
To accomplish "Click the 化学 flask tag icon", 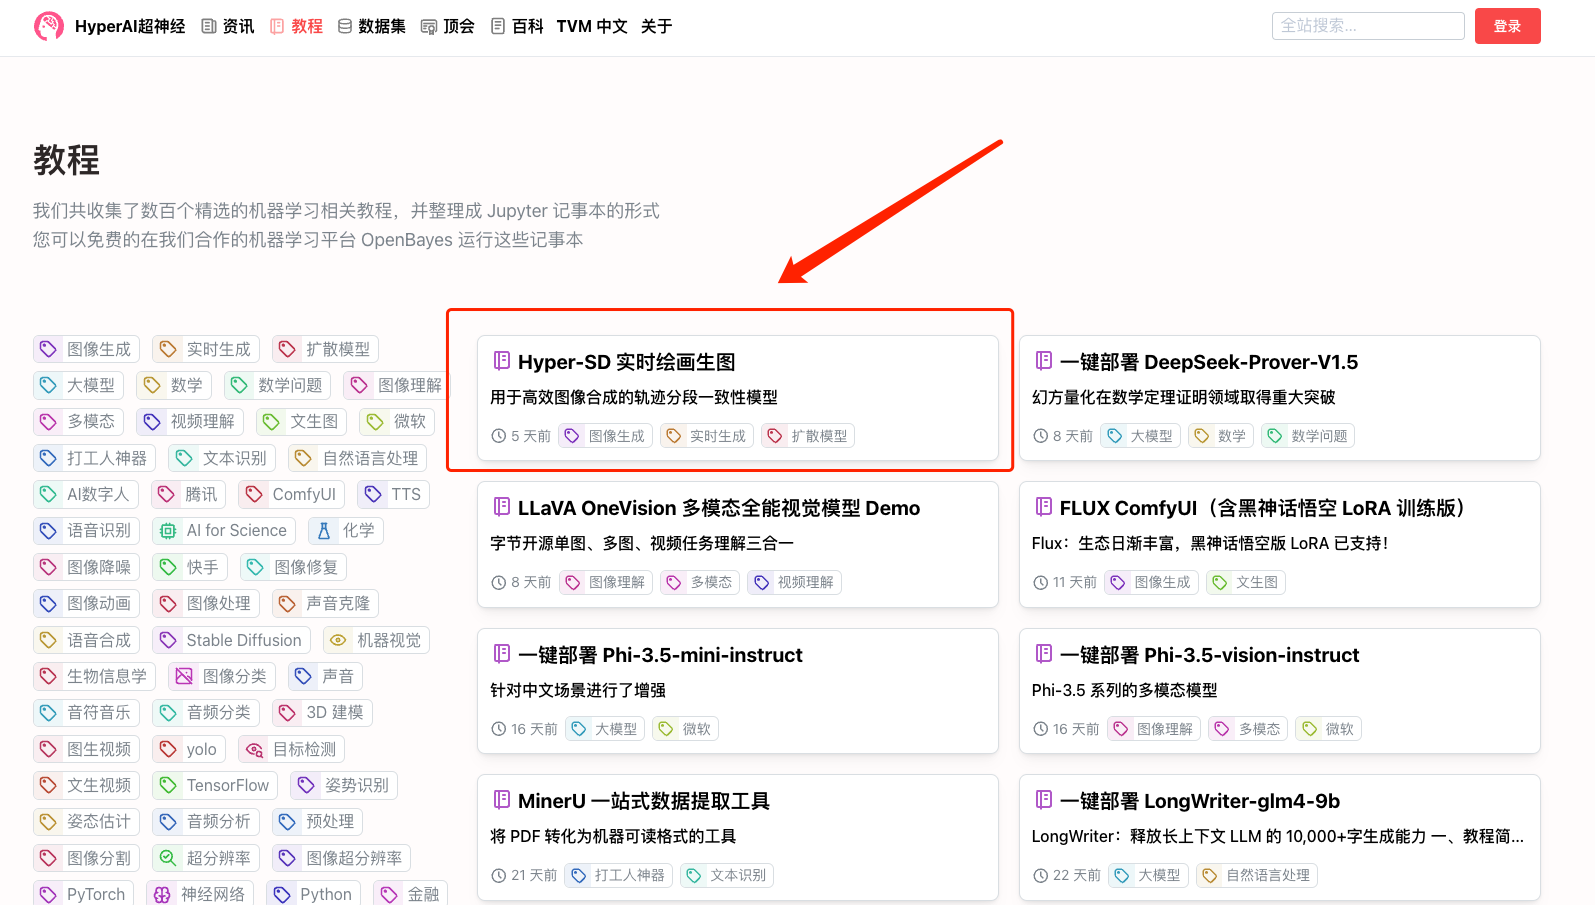I will point(324,531).
